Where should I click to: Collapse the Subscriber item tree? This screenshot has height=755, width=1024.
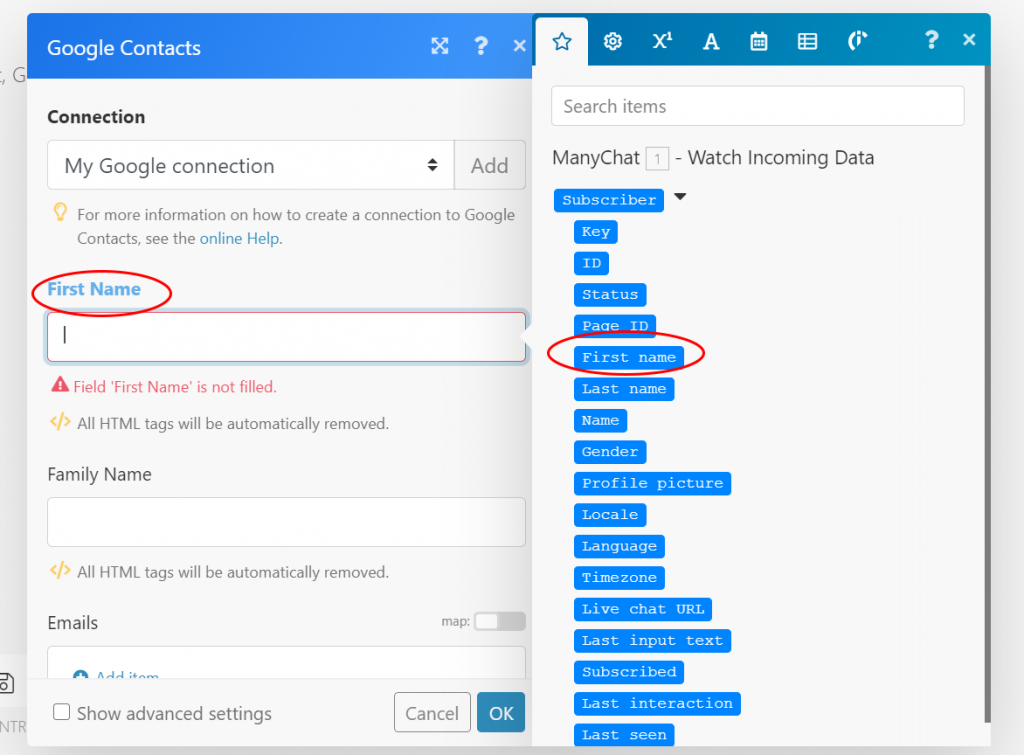click(680, 197)
